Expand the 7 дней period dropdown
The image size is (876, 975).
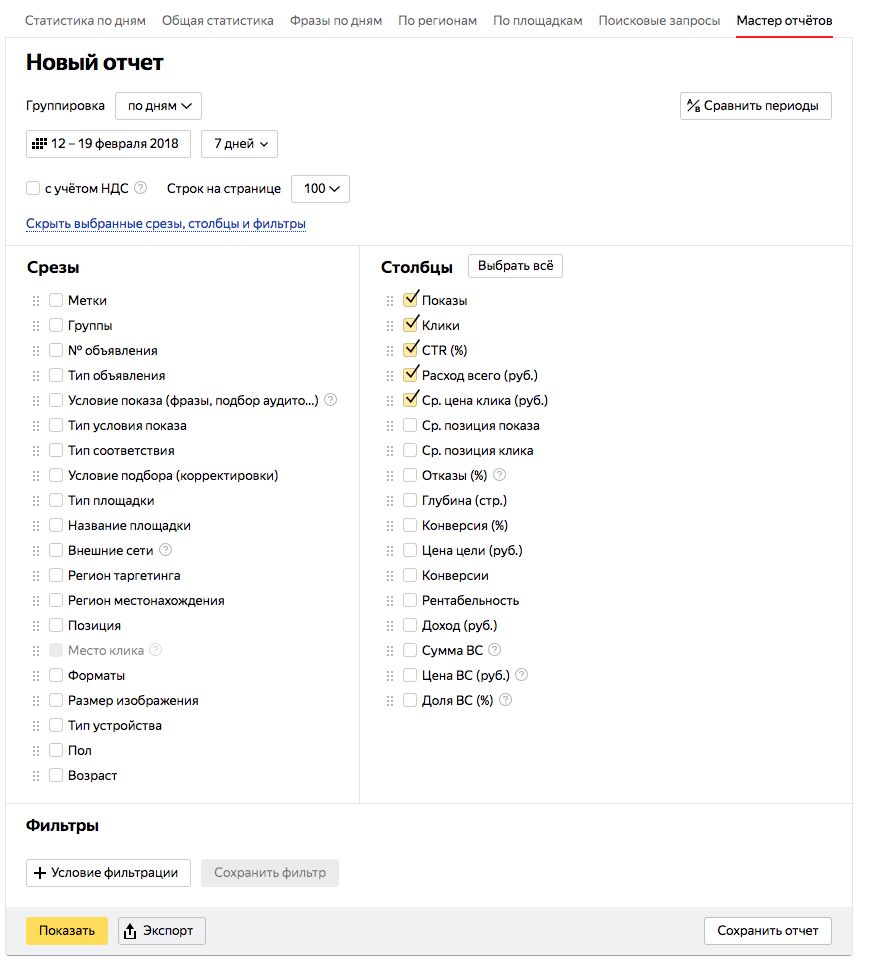[240, 144]
